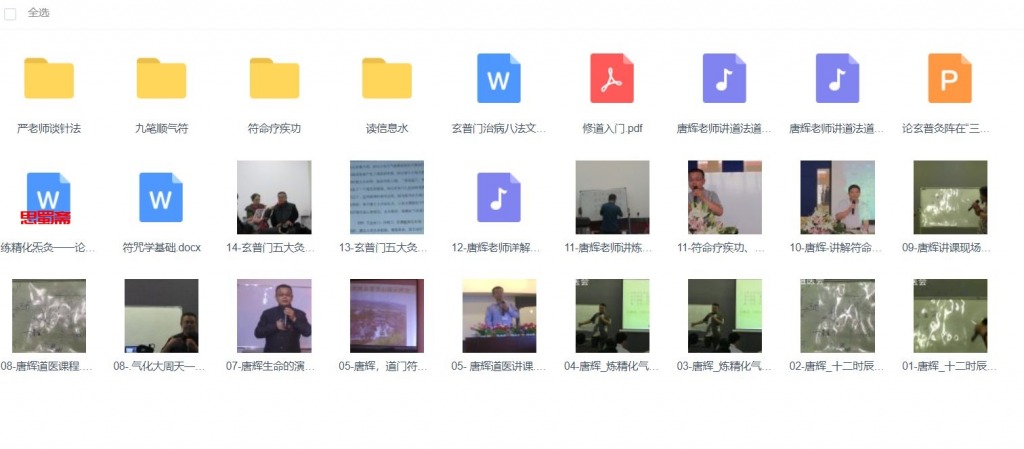This screenshot has height=449, width=1024.
Task: Open the 04-唐辉_炼精化气 thumbnail
Action: (x=613, y=316)
